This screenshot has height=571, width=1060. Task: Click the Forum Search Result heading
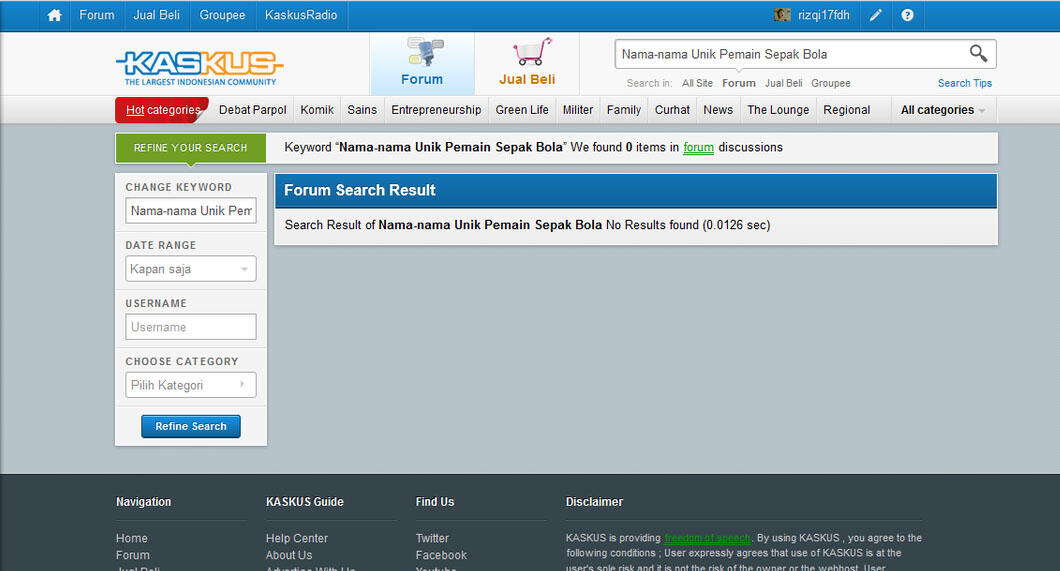tap(360, 191)
